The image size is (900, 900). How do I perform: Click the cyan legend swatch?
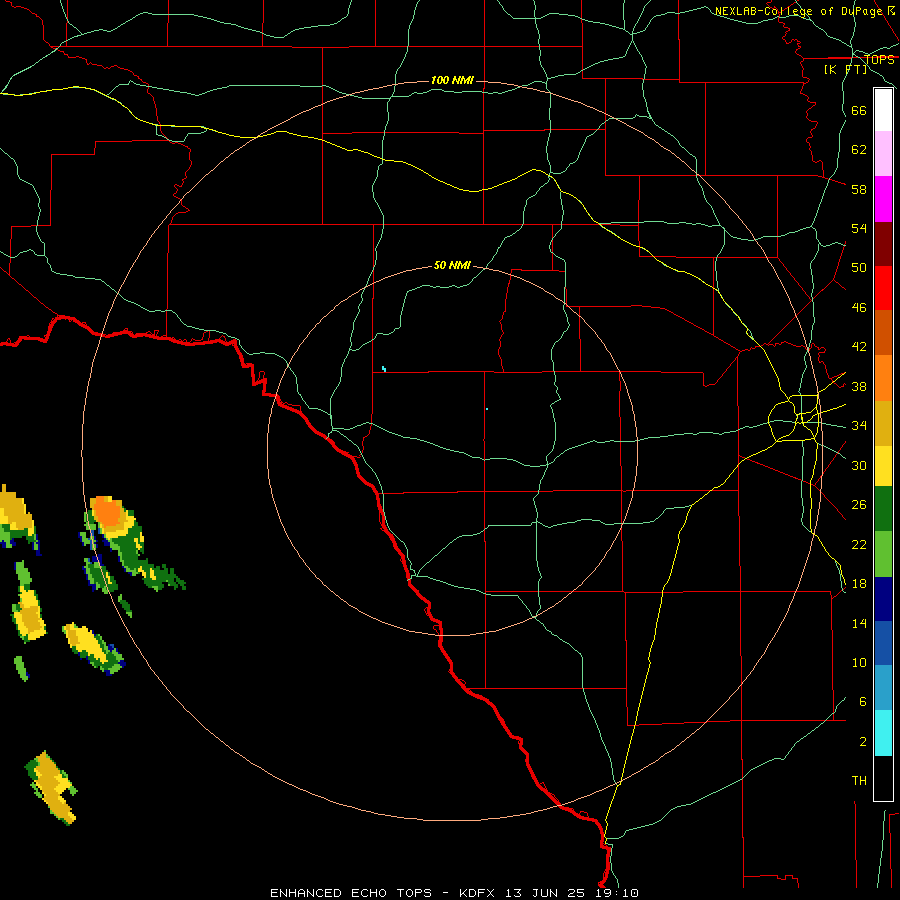pos(883,733)
